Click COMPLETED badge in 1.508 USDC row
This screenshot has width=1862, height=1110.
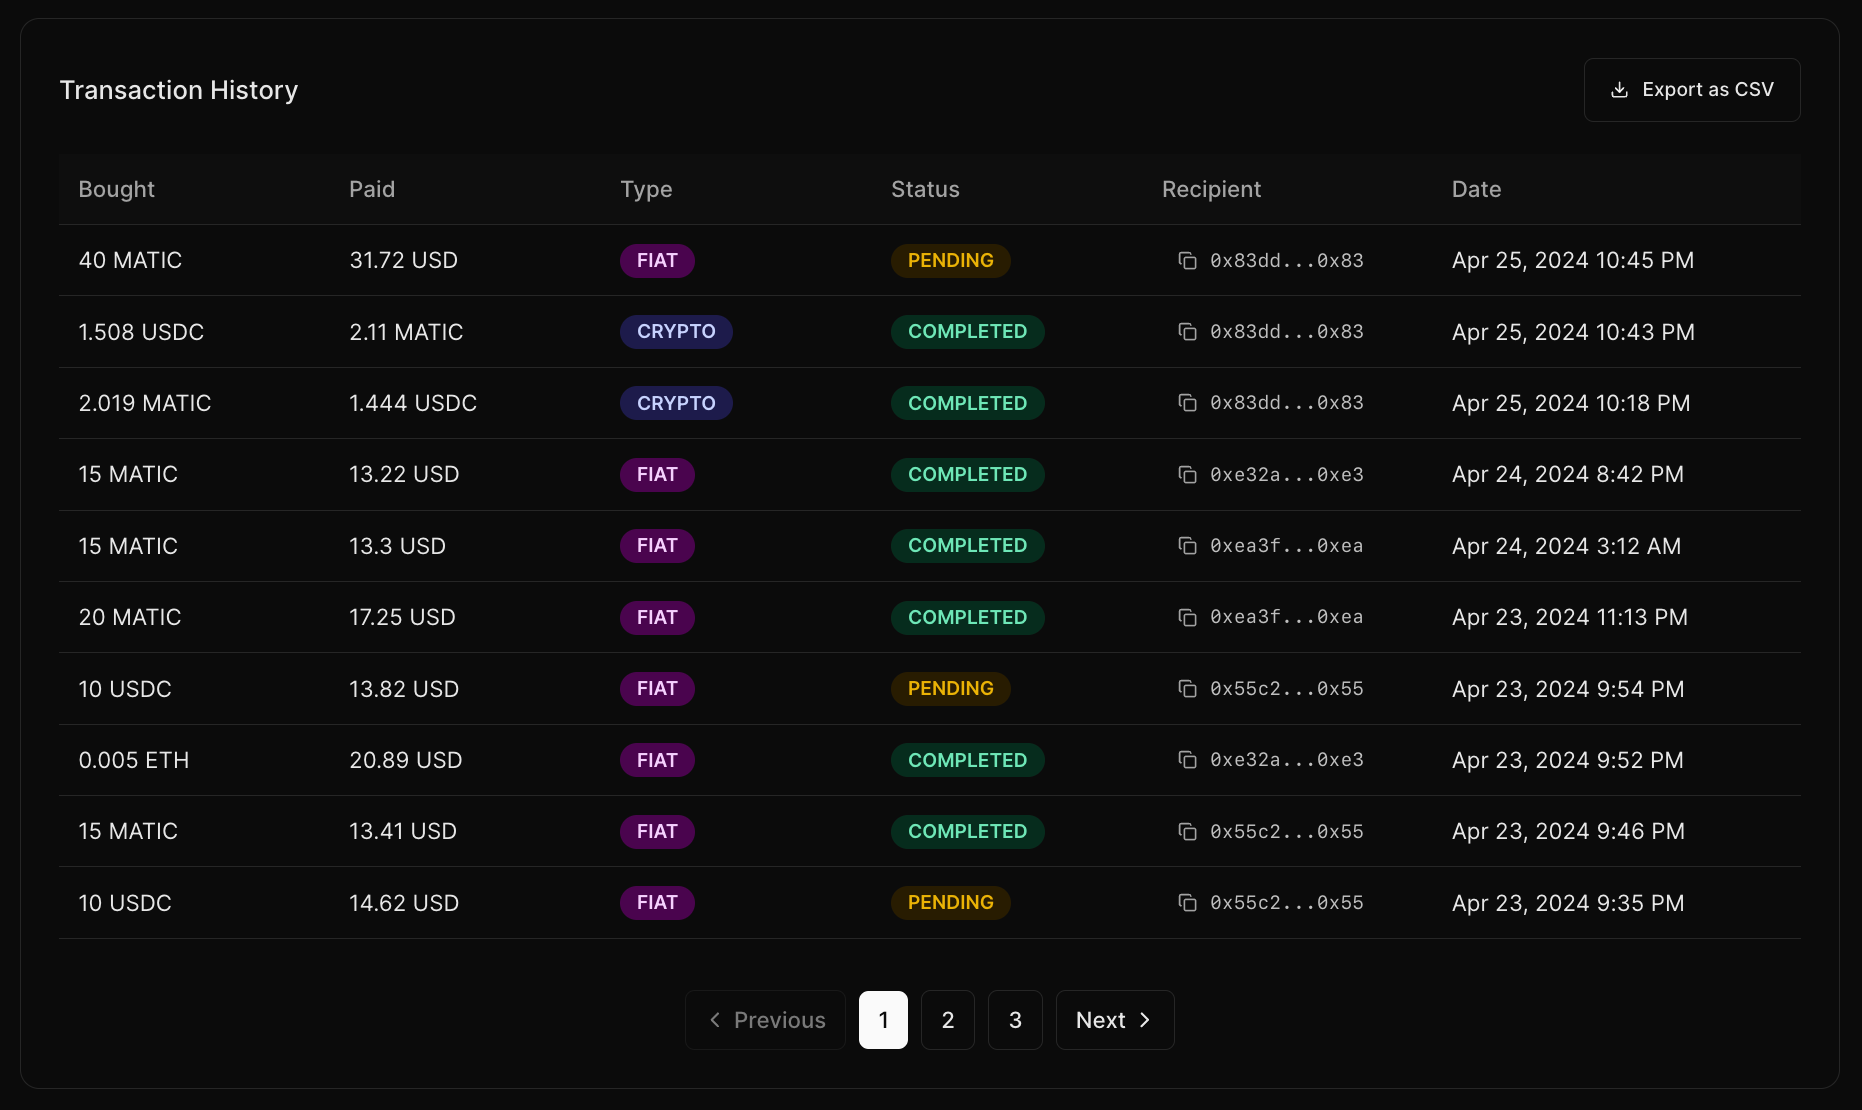point(967,332)
